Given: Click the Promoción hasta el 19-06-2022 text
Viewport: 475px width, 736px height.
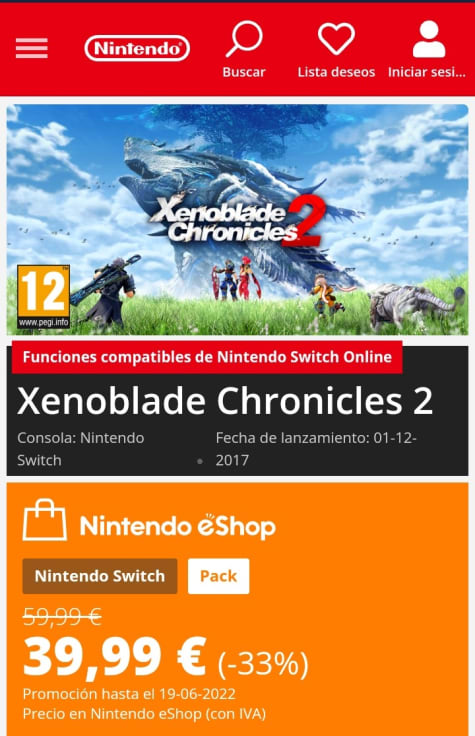Looking at the screenshot, I should (129, 694).
